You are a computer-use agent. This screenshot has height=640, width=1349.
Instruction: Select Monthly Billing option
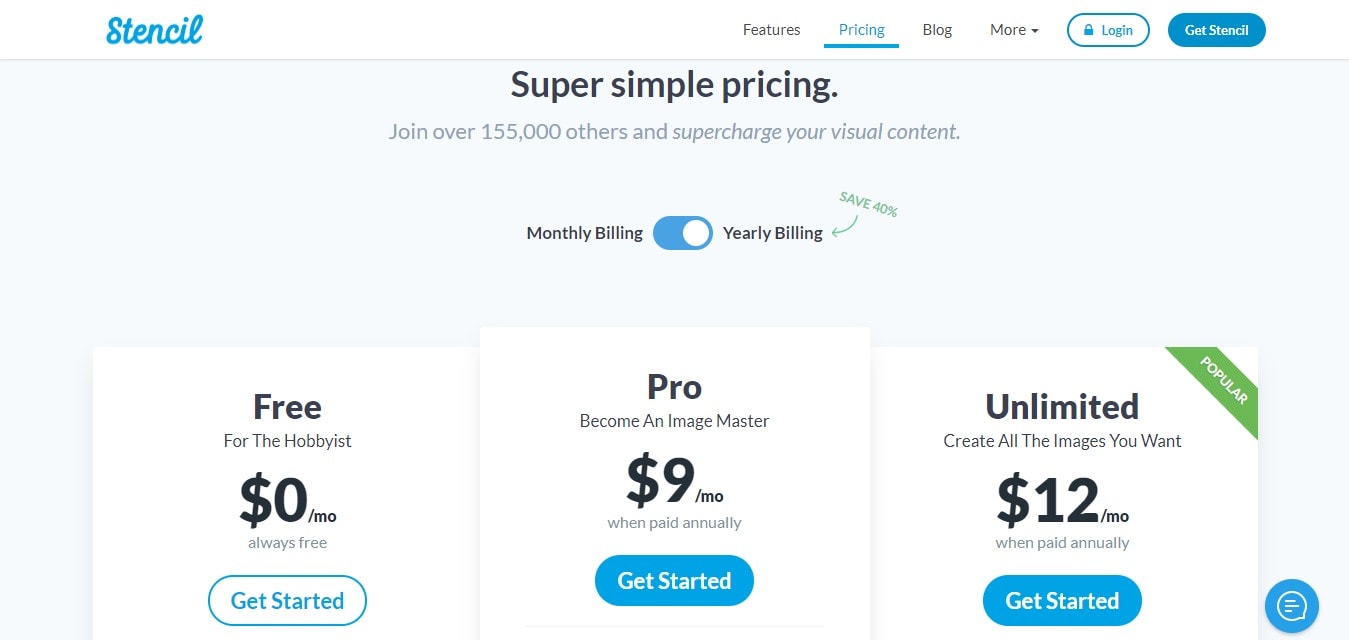click(x=584, y=233)
